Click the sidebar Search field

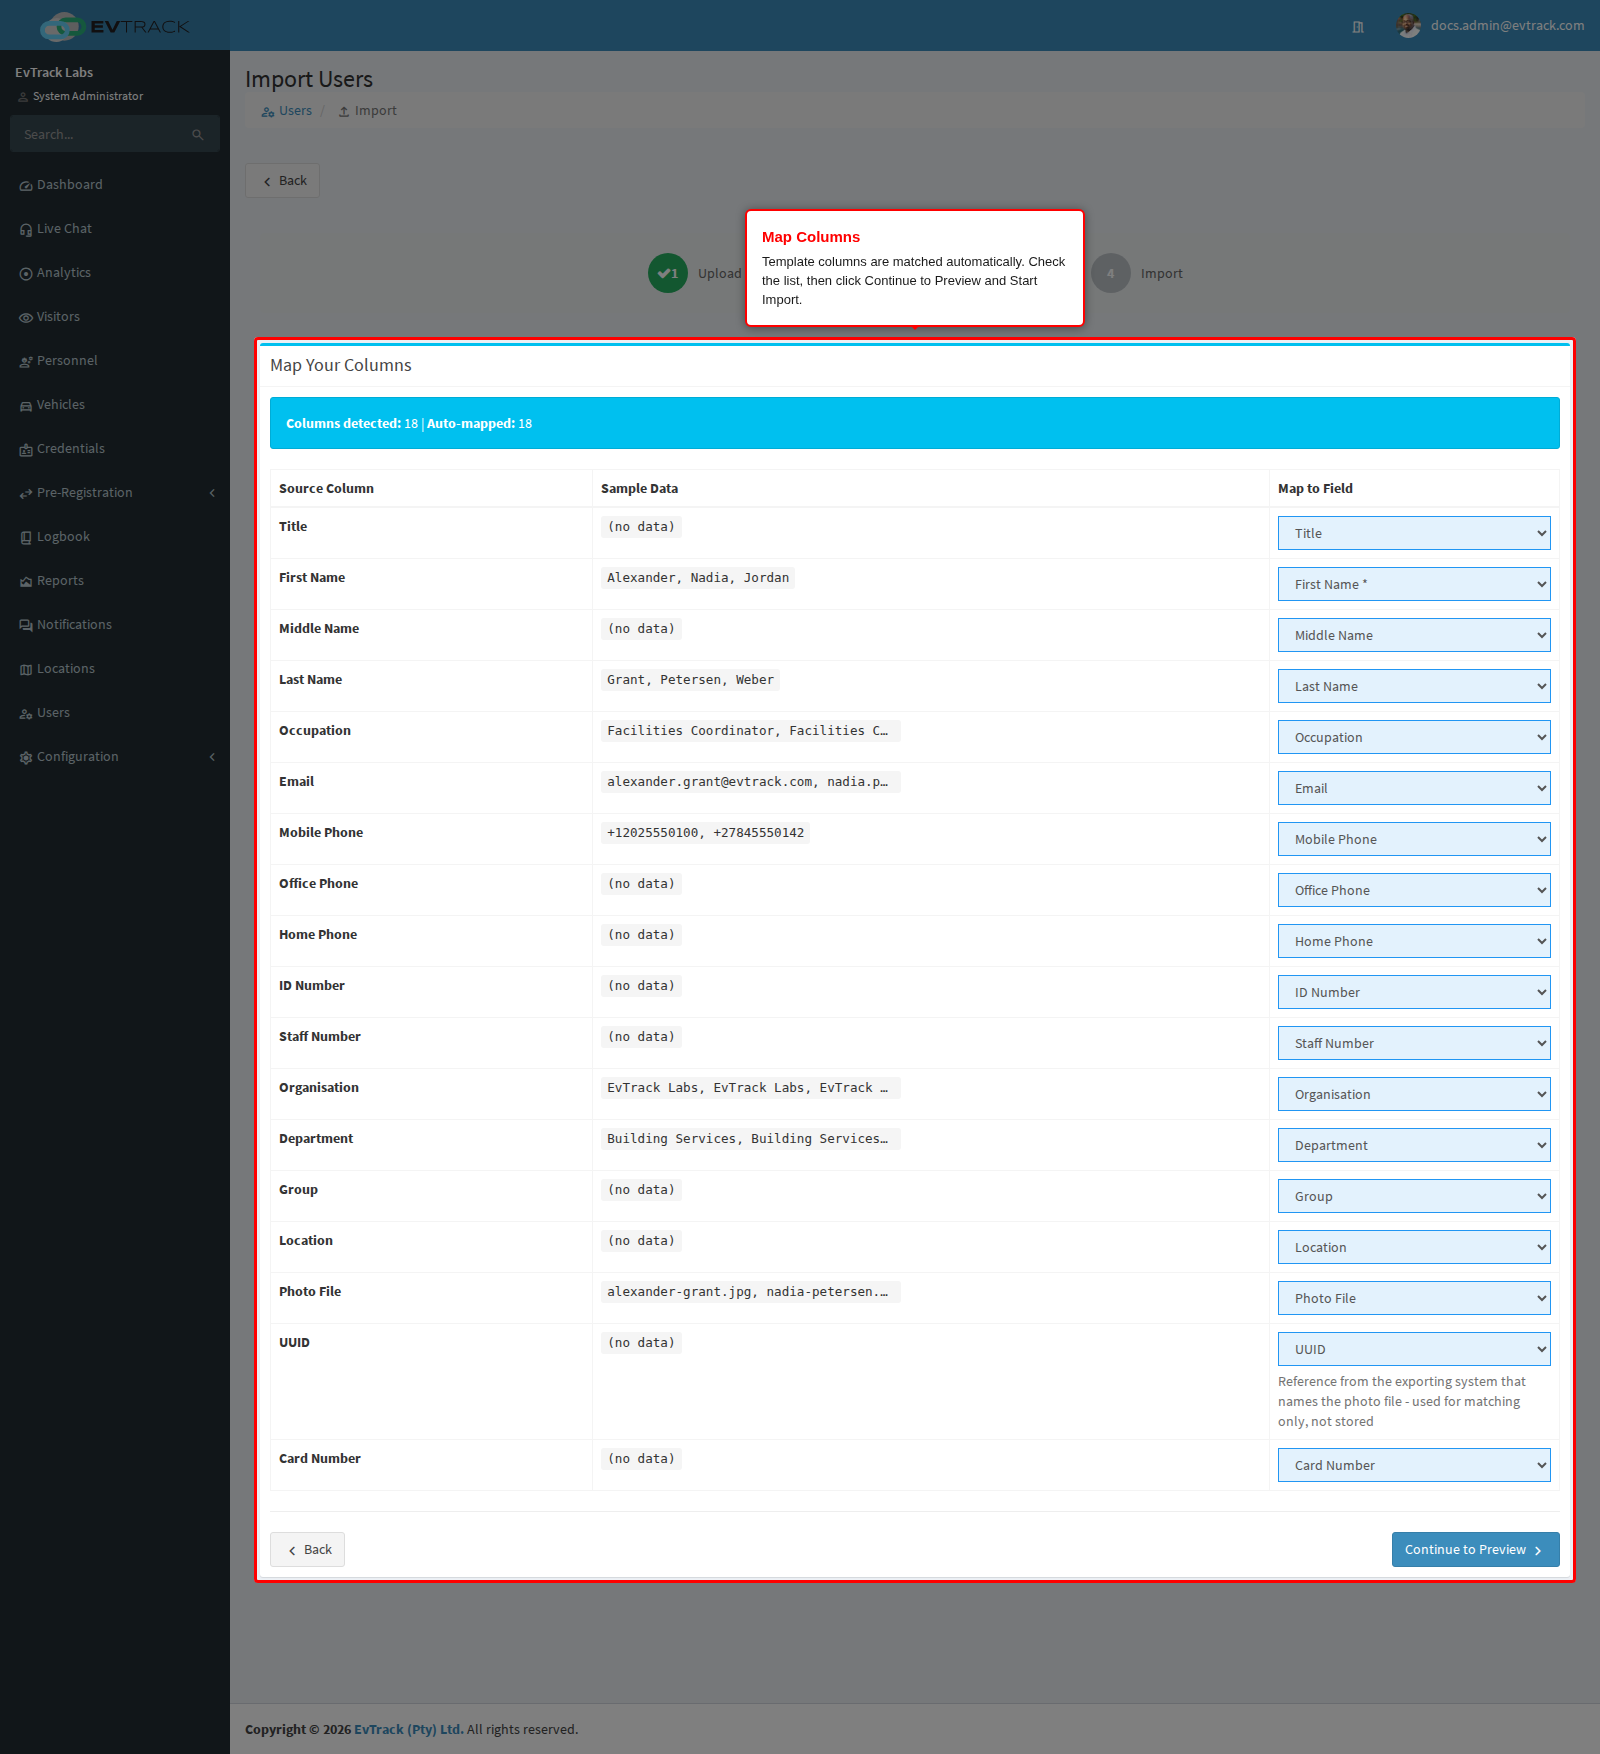115,134
